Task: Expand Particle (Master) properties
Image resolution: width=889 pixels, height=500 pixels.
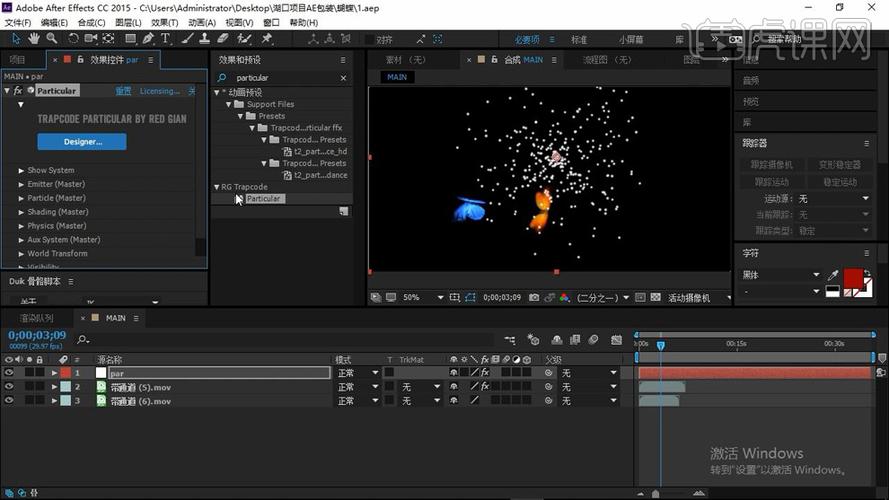Action: pos(21,198)
